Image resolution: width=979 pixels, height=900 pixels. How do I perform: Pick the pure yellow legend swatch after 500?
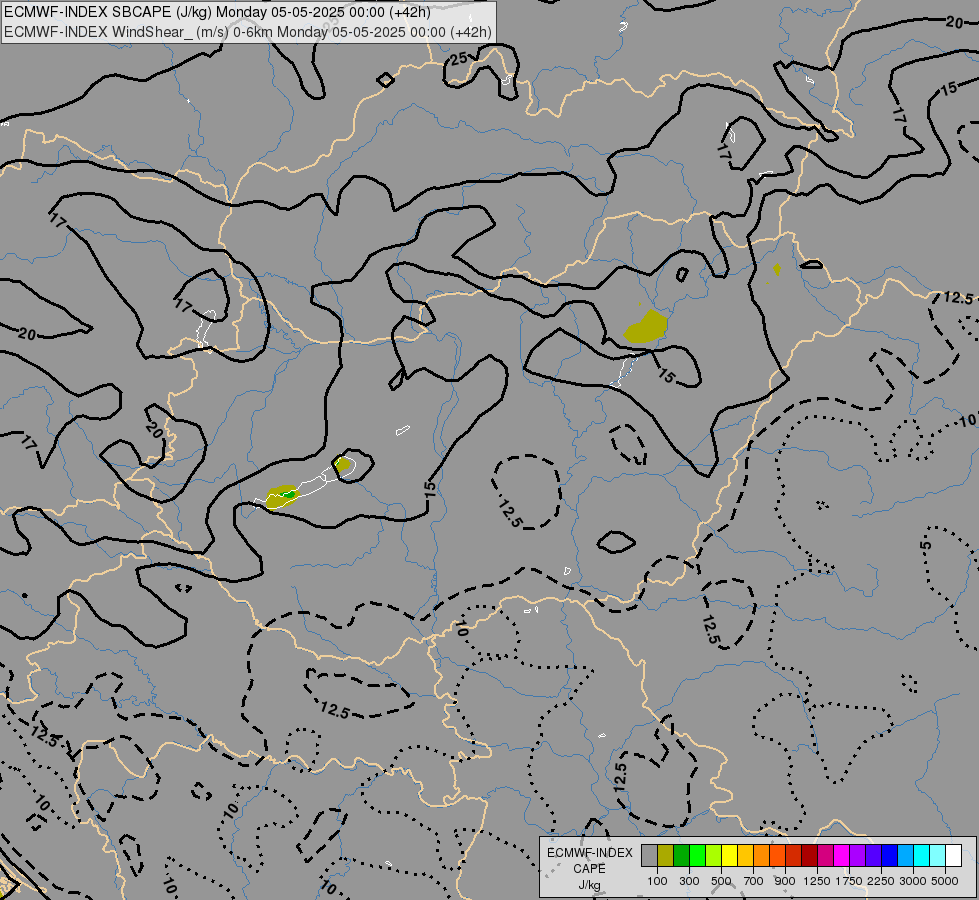point(729,855)
